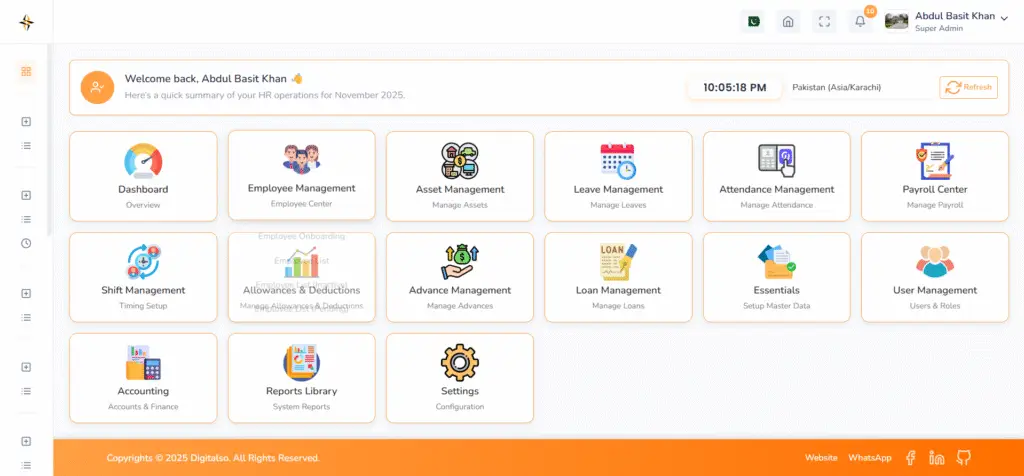Open the Pakistan flag language selector
Screen dimensions: 1024x476
click(x=752, y=22)
